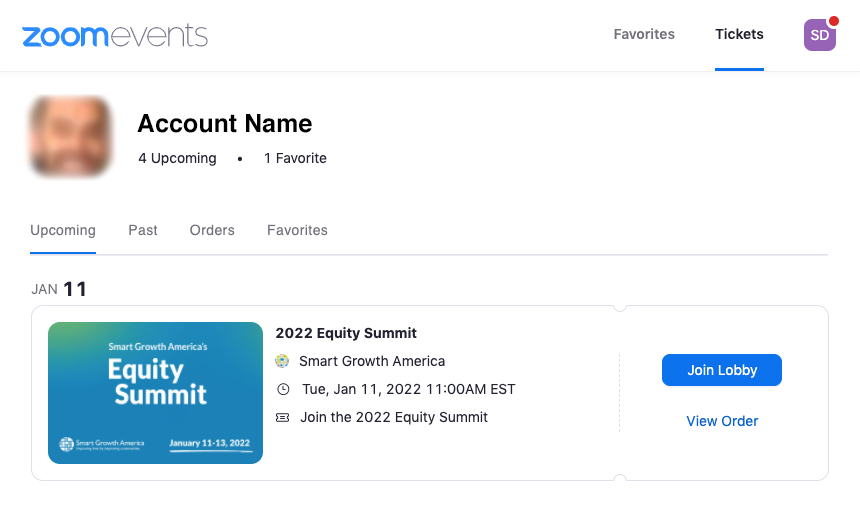
Task: Click the 1 Favorite count
Action: coord(295,158)
